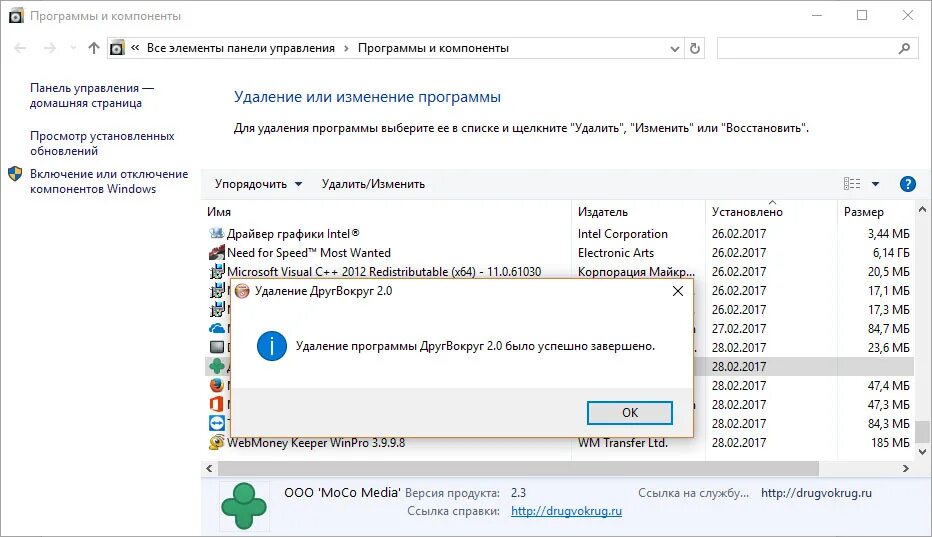This screenshot has width=932, height=537.
Task: Go back with the left arrow
Action: [x=20, y=48]
